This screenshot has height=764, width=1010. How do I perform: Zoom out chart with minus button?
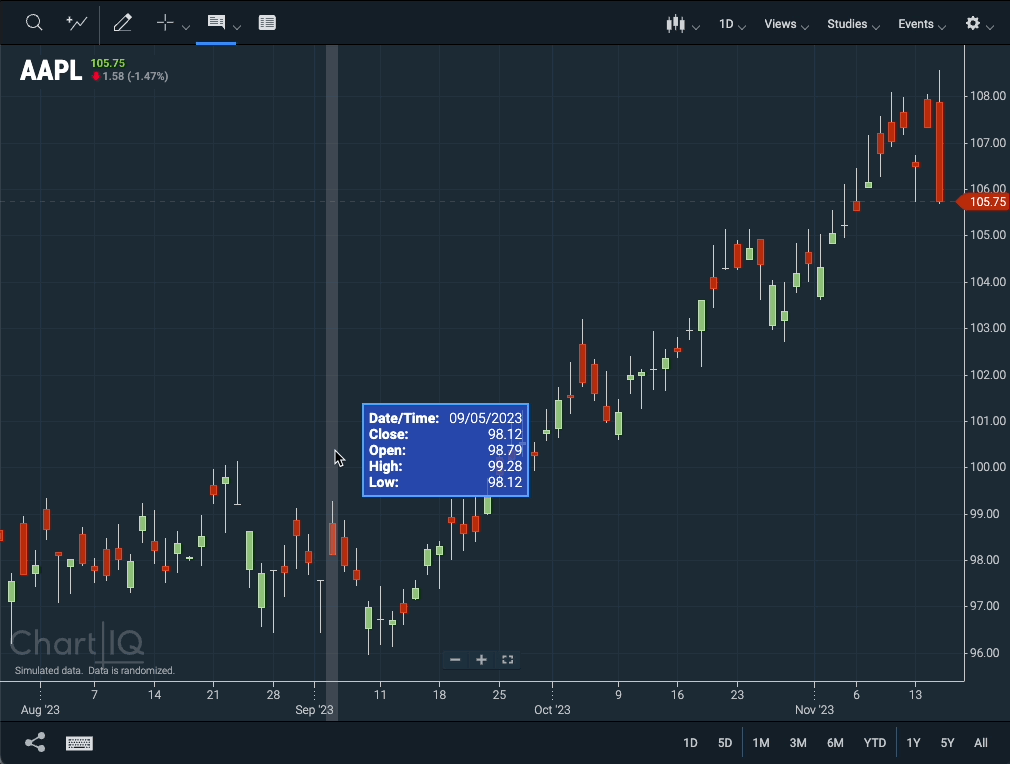click(x=455, y=660)
